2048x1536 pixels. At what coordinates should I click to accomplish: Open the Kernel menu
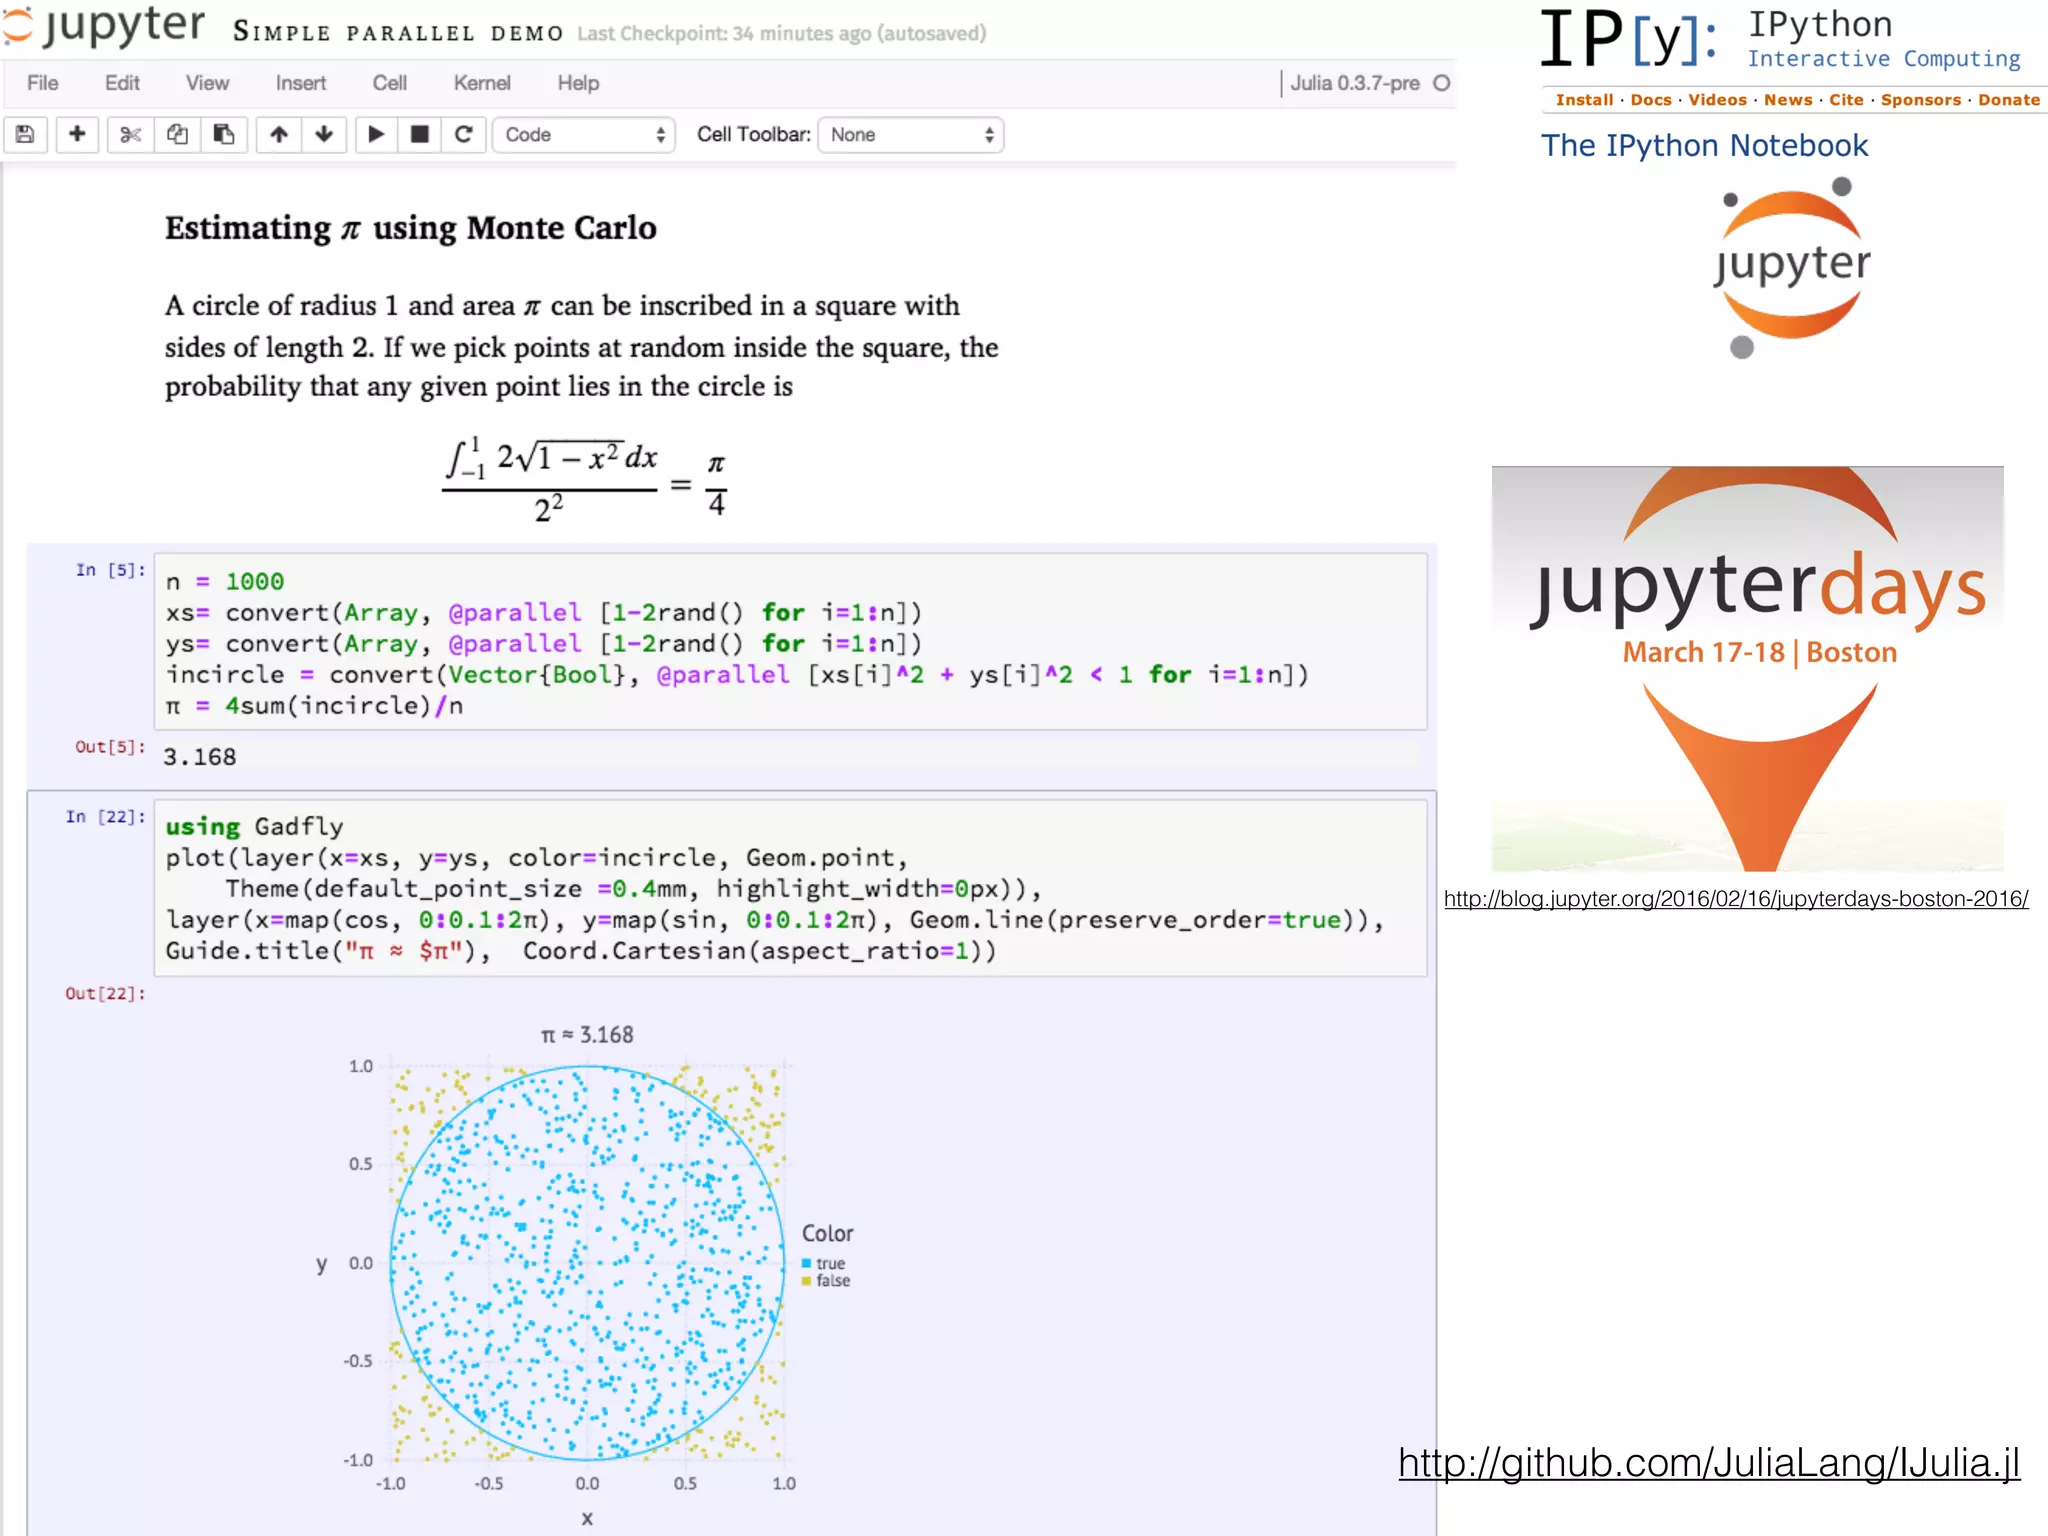point(482,83)
